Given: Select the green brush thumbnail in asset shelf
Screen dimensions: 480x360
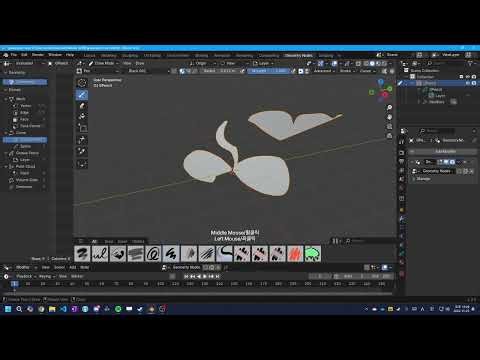Looking at the screenshot, I should (x=313, y=254).
